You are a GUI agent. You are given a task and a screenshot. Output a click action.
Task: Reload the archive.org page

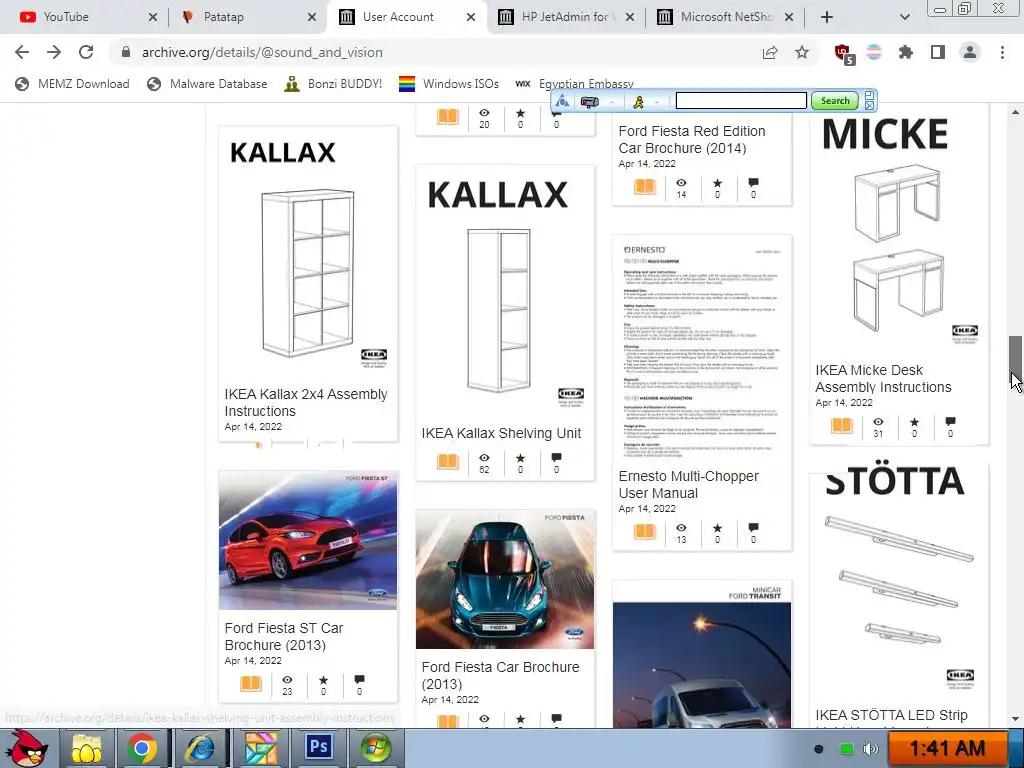[x=86, y=52]
